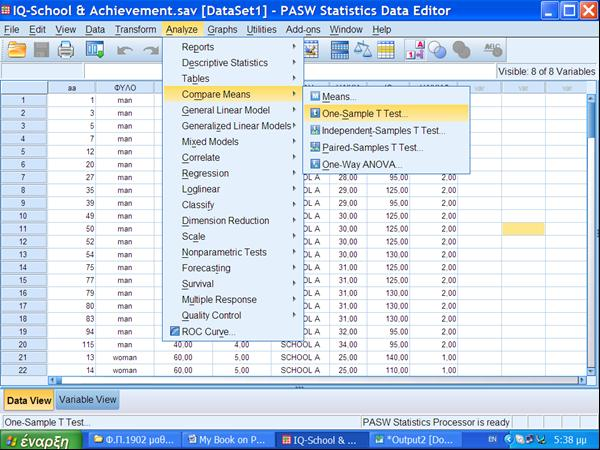Viewport: 600px width, 450px height.
Task: Click the Spell Check ABC icon
Action: click(492, 49)
